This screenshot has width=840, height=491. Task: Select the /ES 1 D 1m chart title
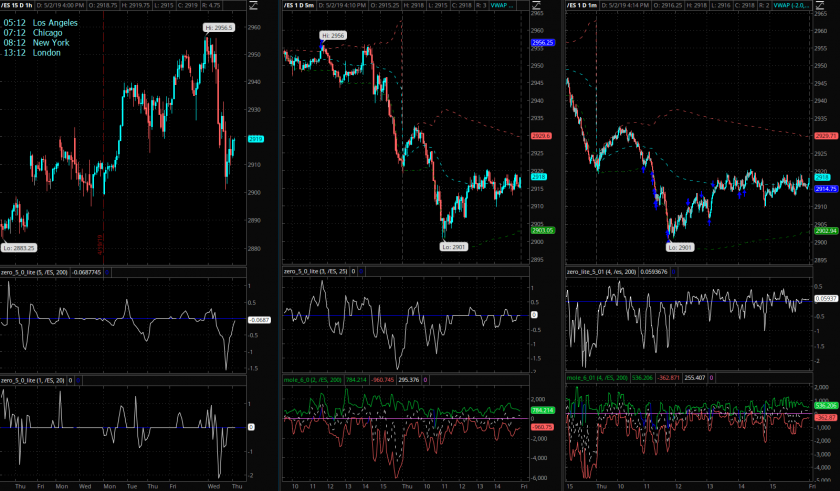(589, 6)
